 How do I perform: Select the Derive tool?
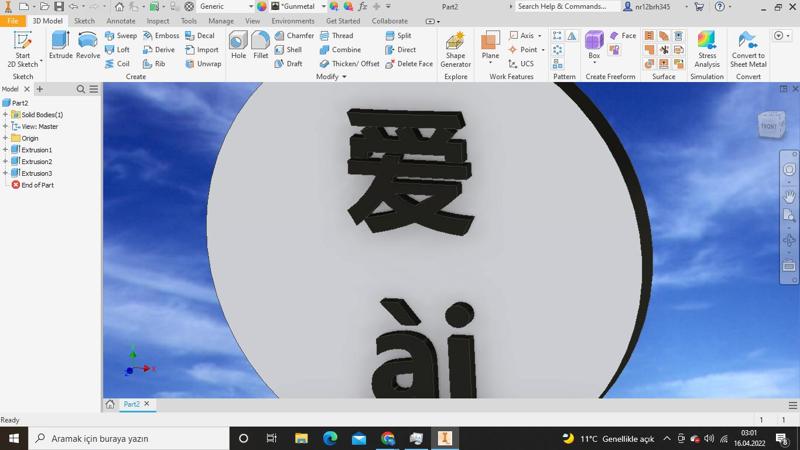tap(159, 49)
